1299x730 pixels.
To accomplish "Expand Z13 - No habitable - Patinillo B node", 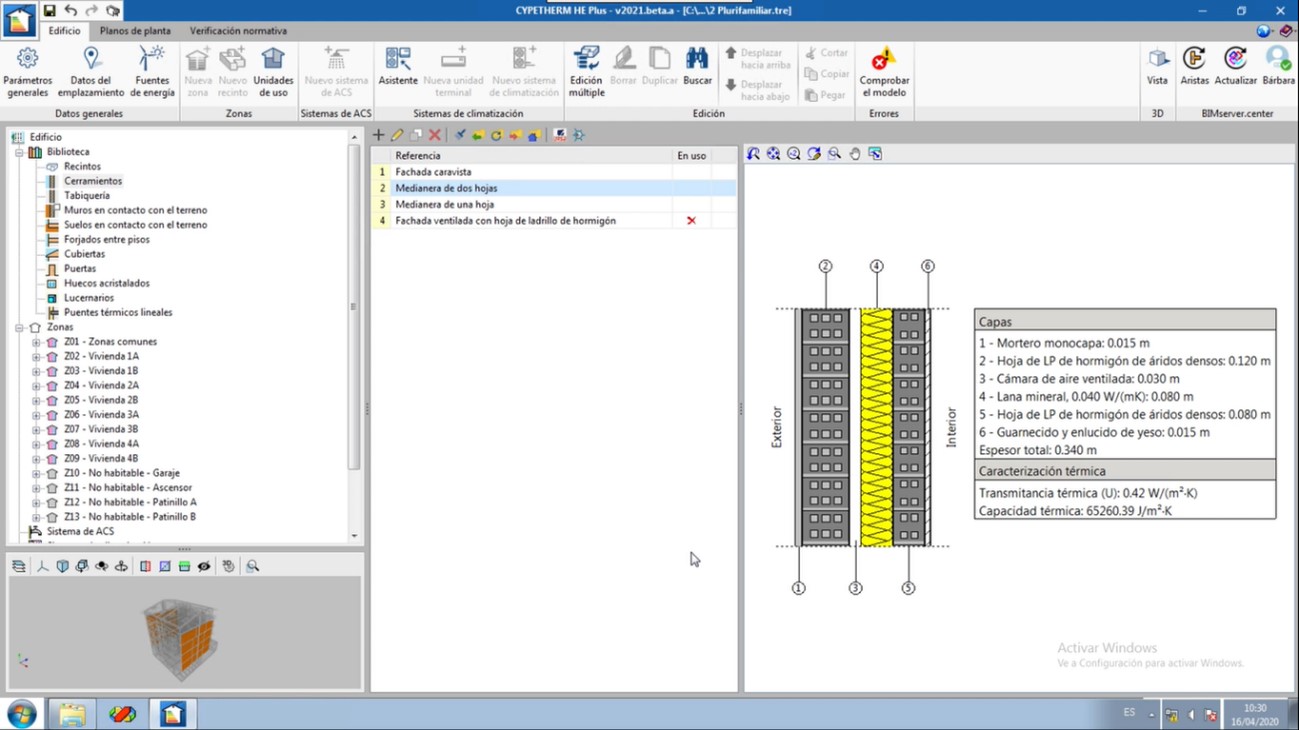I will point(36,517).
